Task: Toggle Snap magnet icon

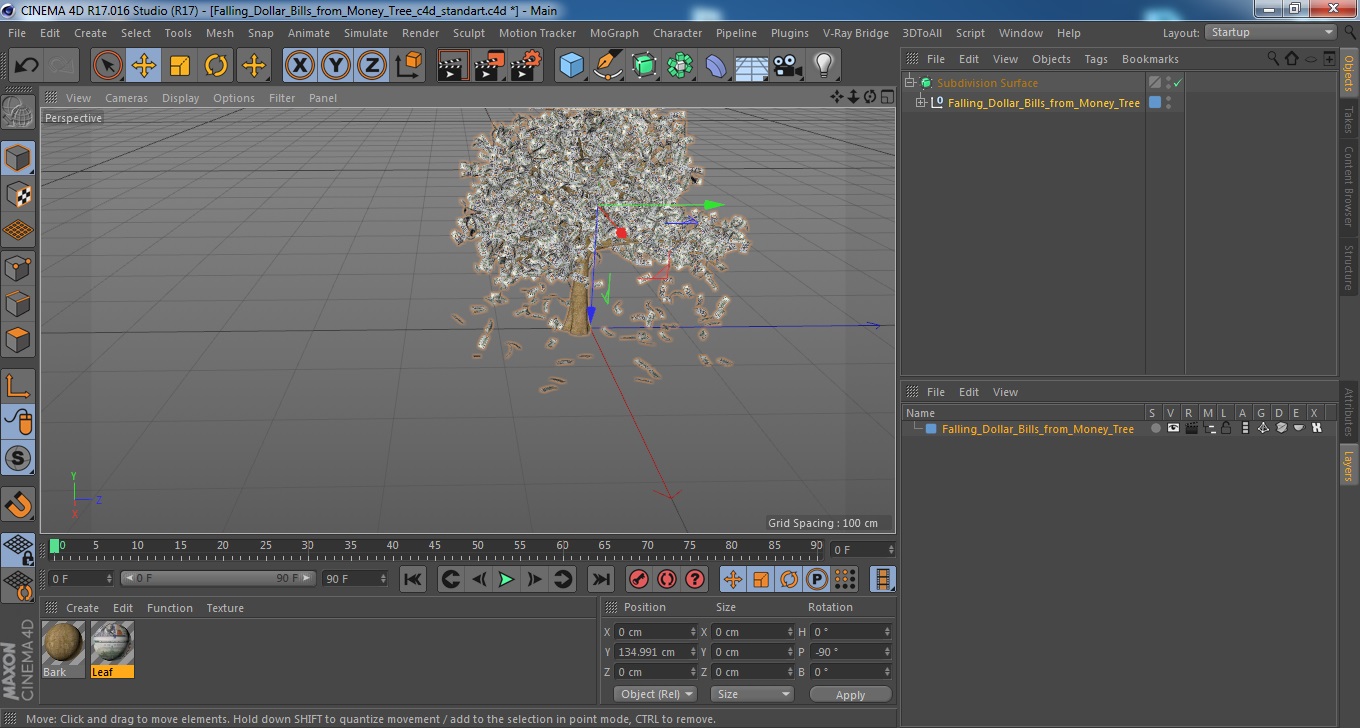Action: point(18,503)
